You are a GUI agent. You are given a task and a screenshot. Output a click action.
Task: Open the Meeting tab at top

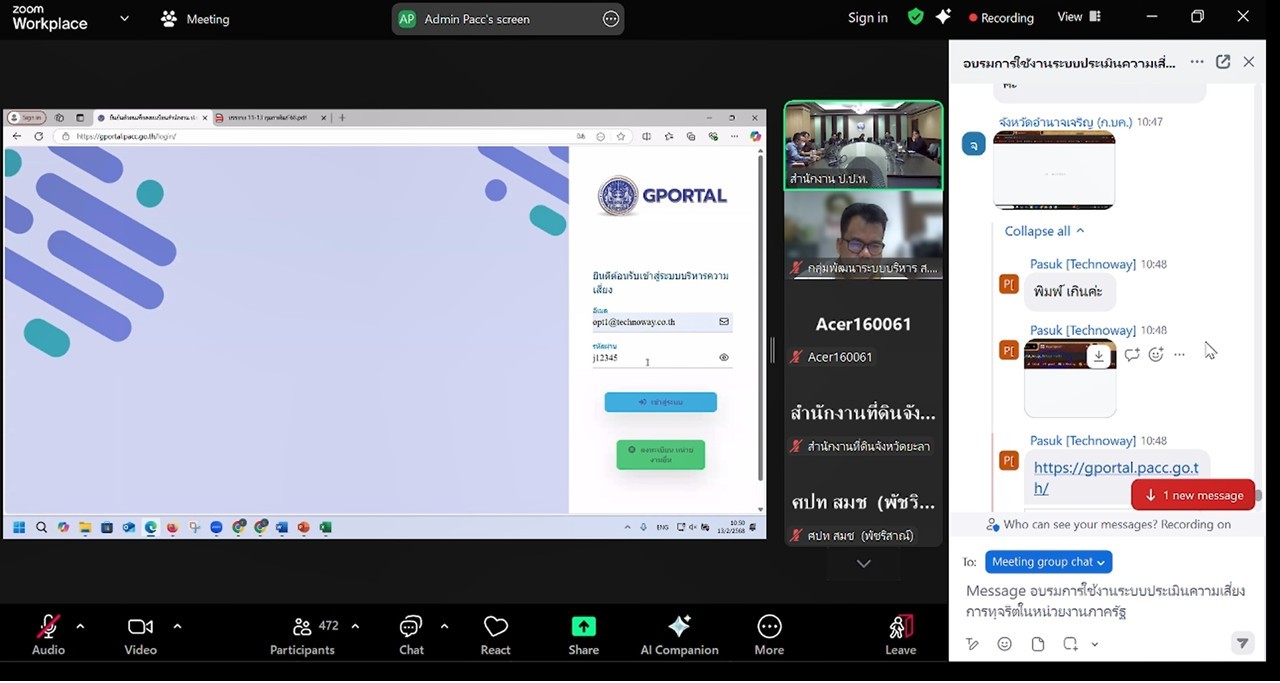click(196, 18)
